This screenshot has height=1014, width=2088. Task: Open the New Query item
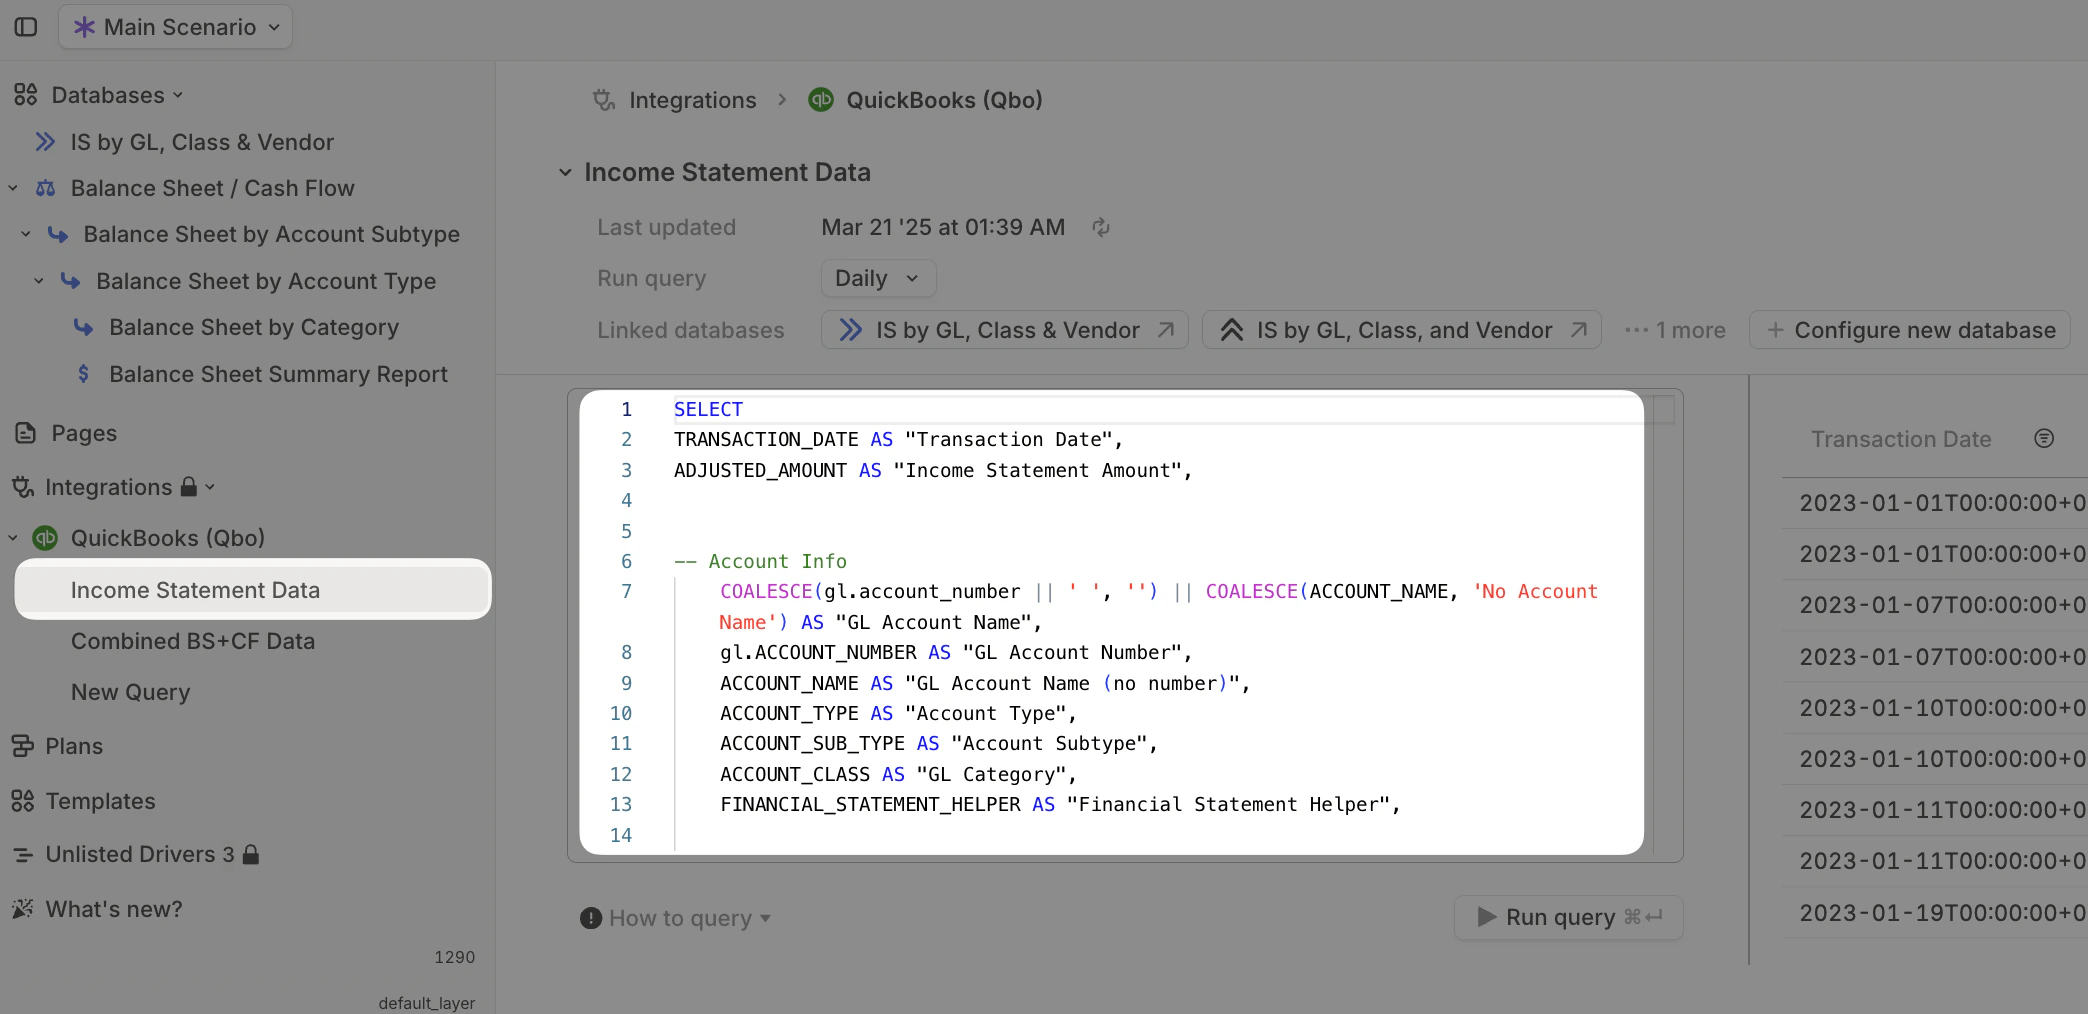130,692
